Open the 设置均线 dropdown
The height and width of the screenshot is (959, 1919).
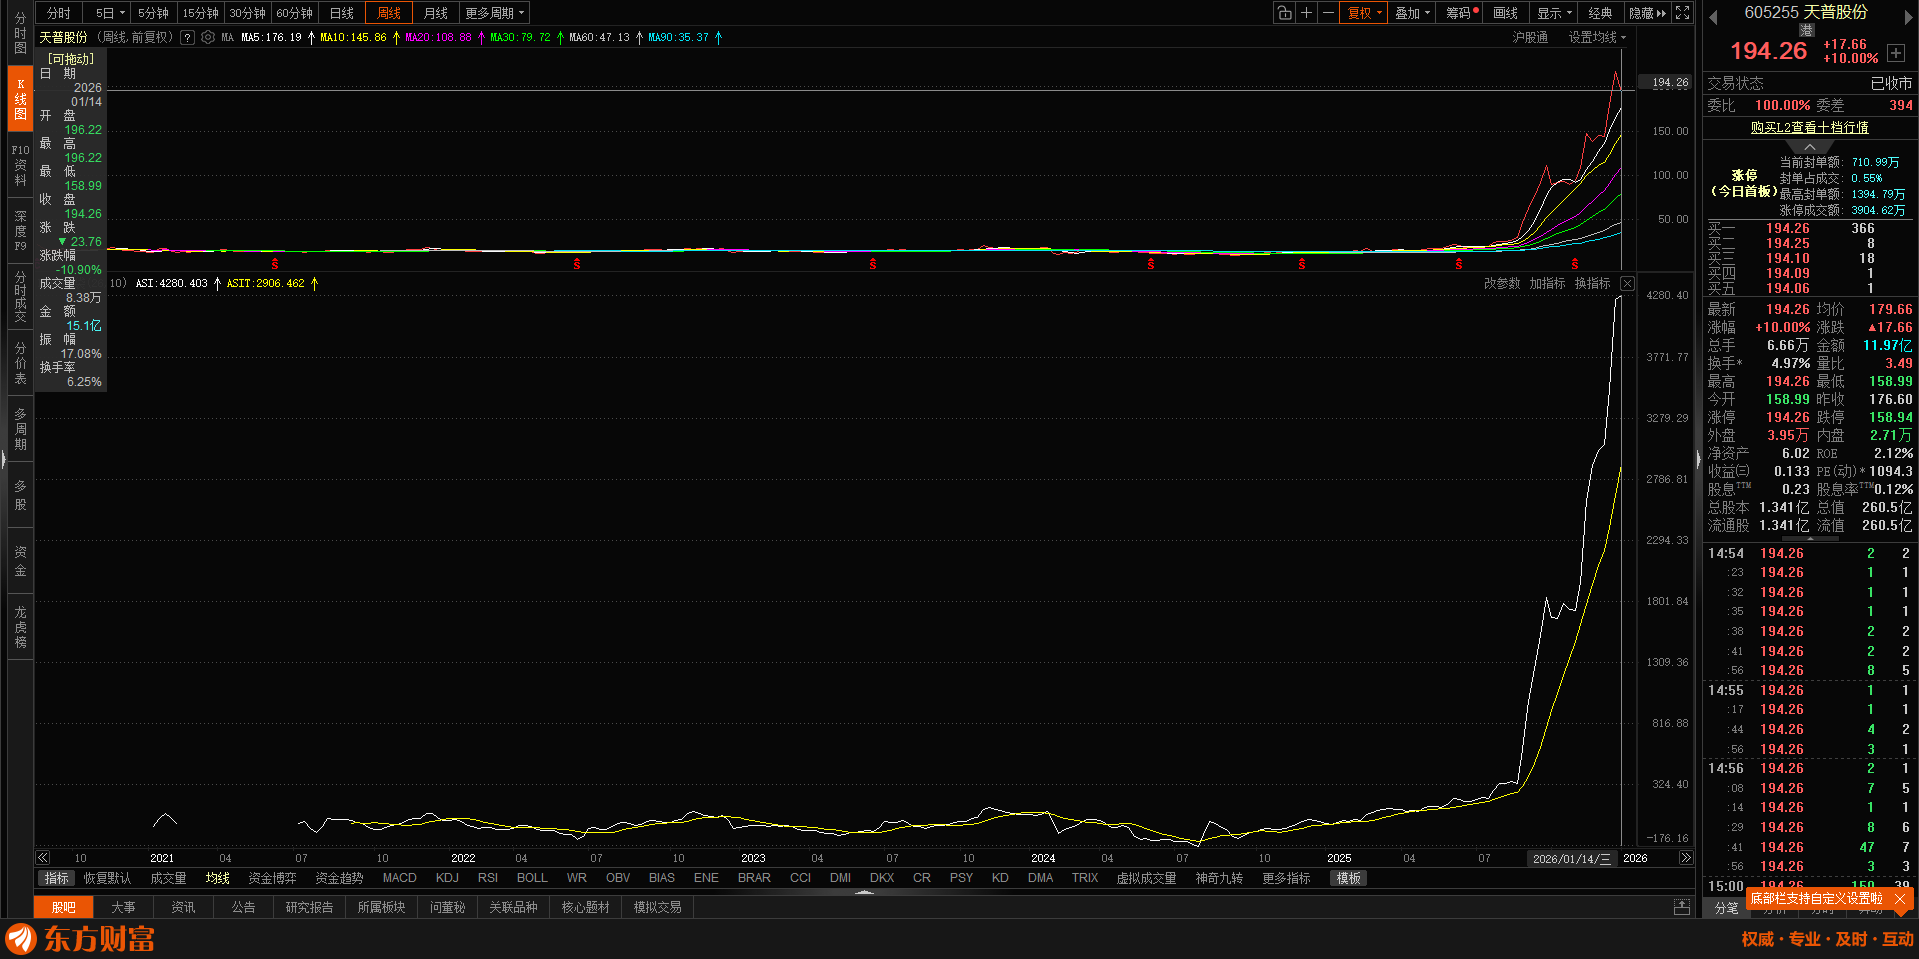tap(1596, 37)
